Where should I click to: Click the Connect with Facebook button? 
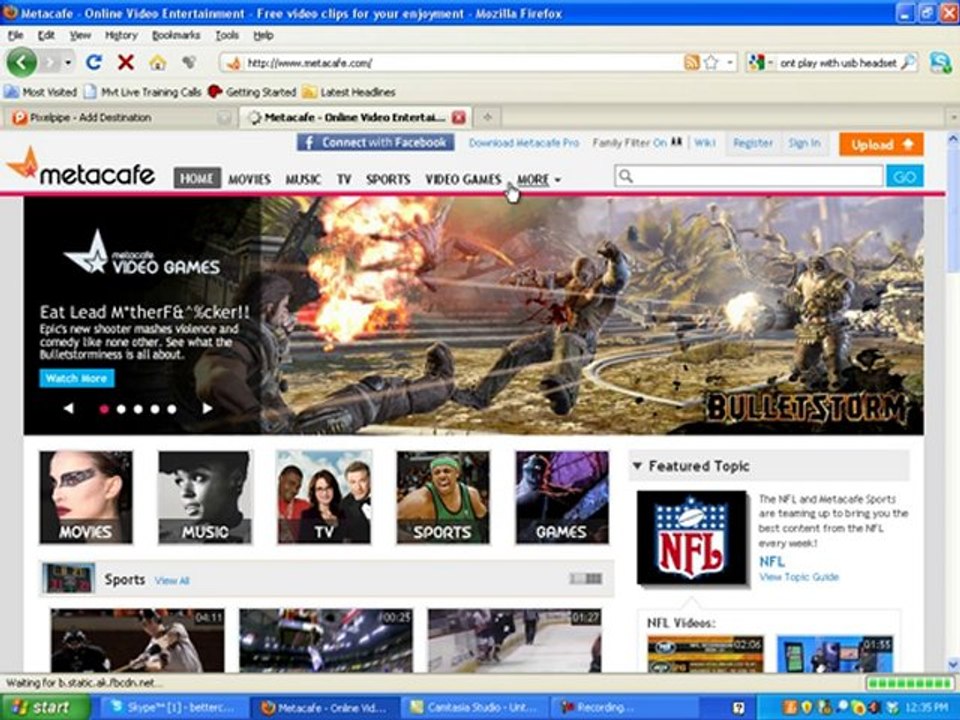[x=376, y=143]
